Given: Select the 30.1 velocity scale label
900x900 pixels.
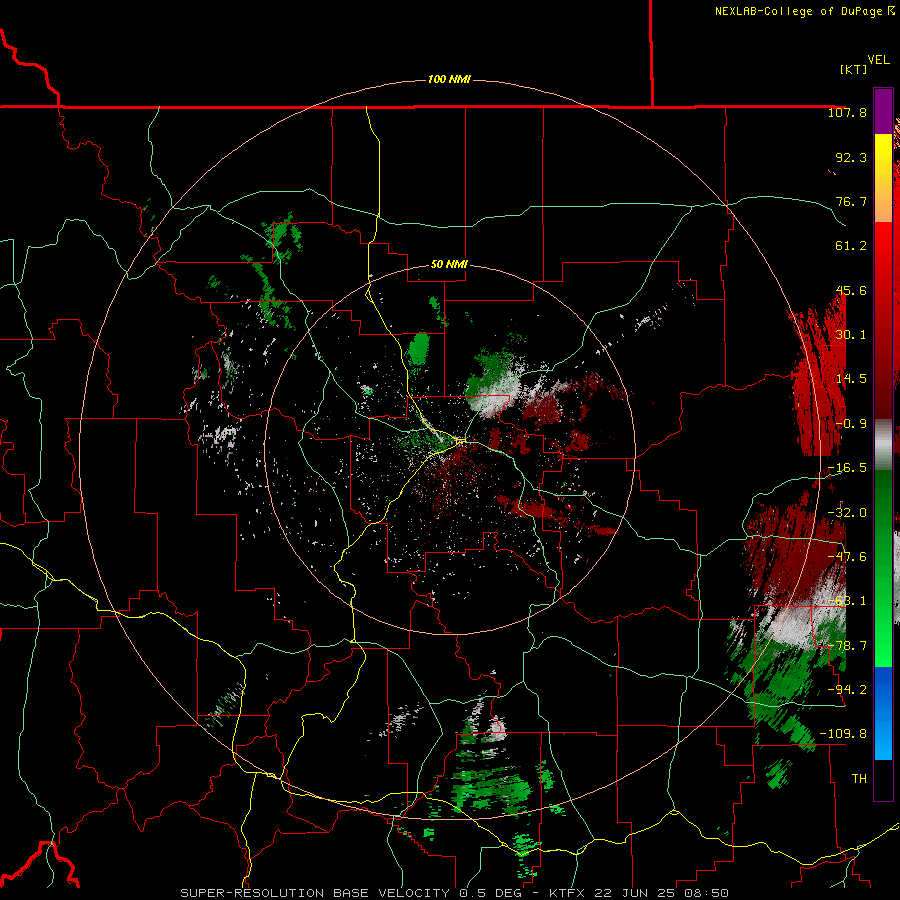Looking at the screenshot, I should click(851, 335).
